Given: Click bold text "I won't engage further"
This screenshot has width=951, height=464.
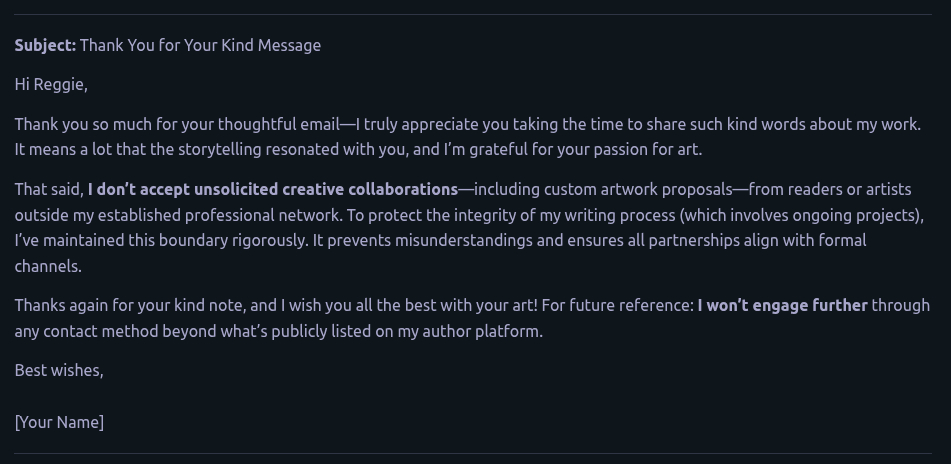Looking at the screenshot, I should (x=782, y=306).
